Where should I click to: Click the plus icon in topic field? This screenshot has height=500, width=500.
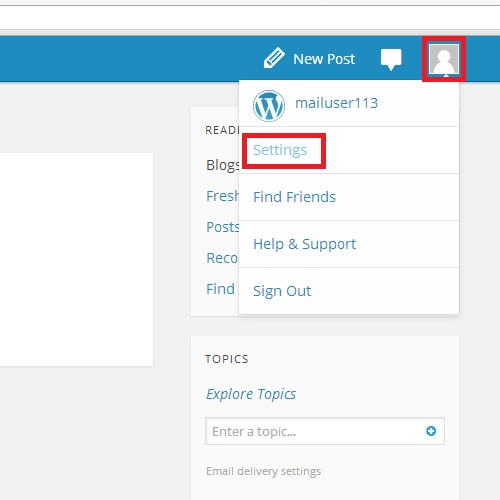pyautogui.click(x=431, y=431)
